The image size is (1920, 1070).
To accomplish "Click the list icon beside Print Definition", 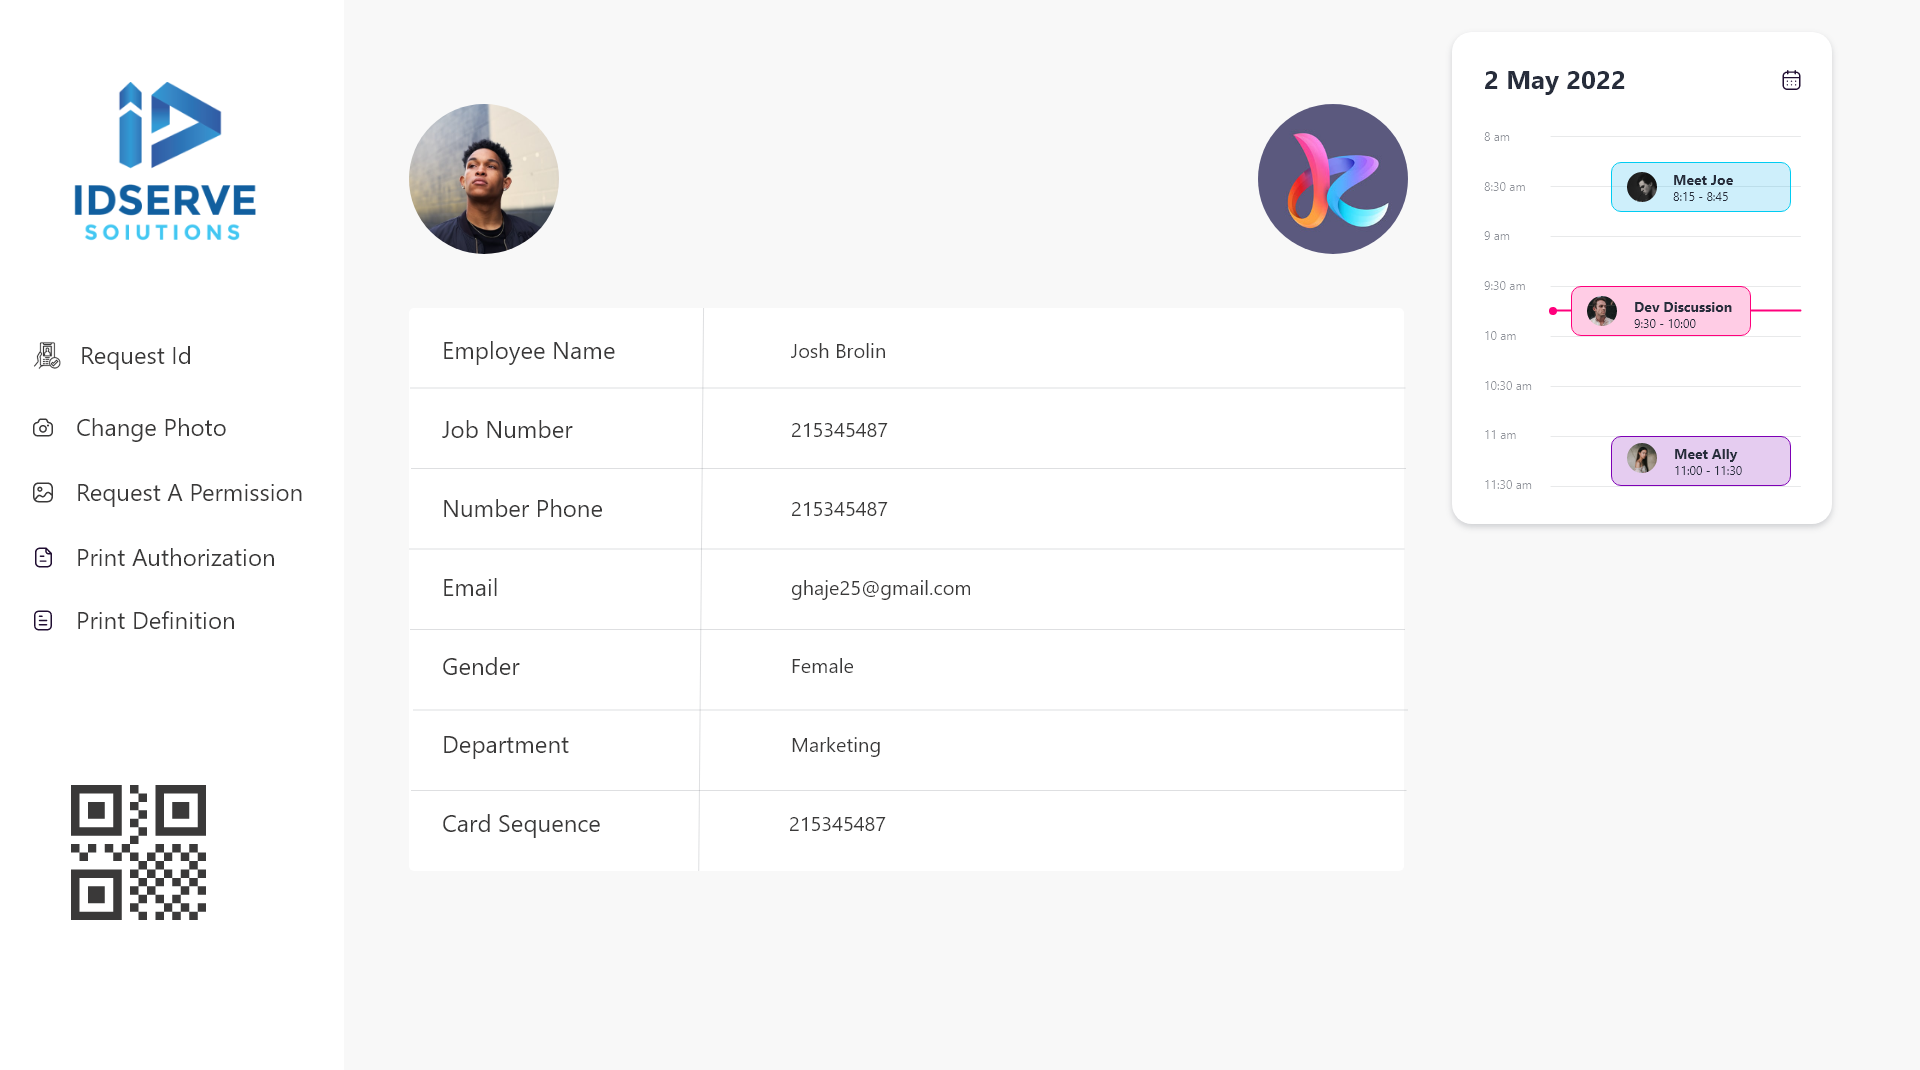I will [43, 621].
